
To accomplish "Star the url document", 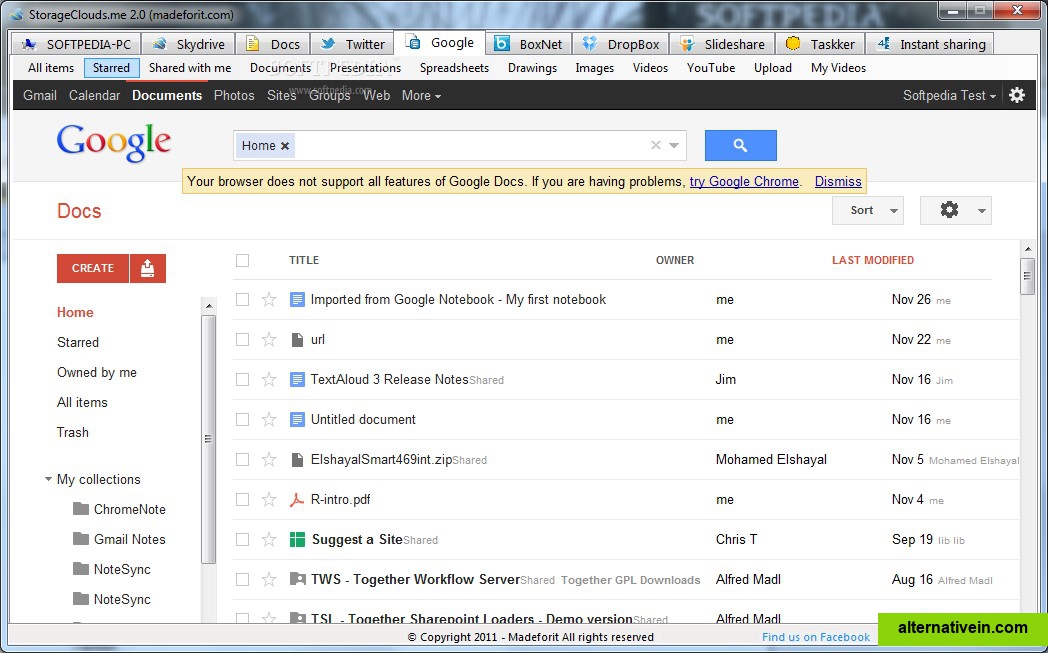I will tap(269, 340).
